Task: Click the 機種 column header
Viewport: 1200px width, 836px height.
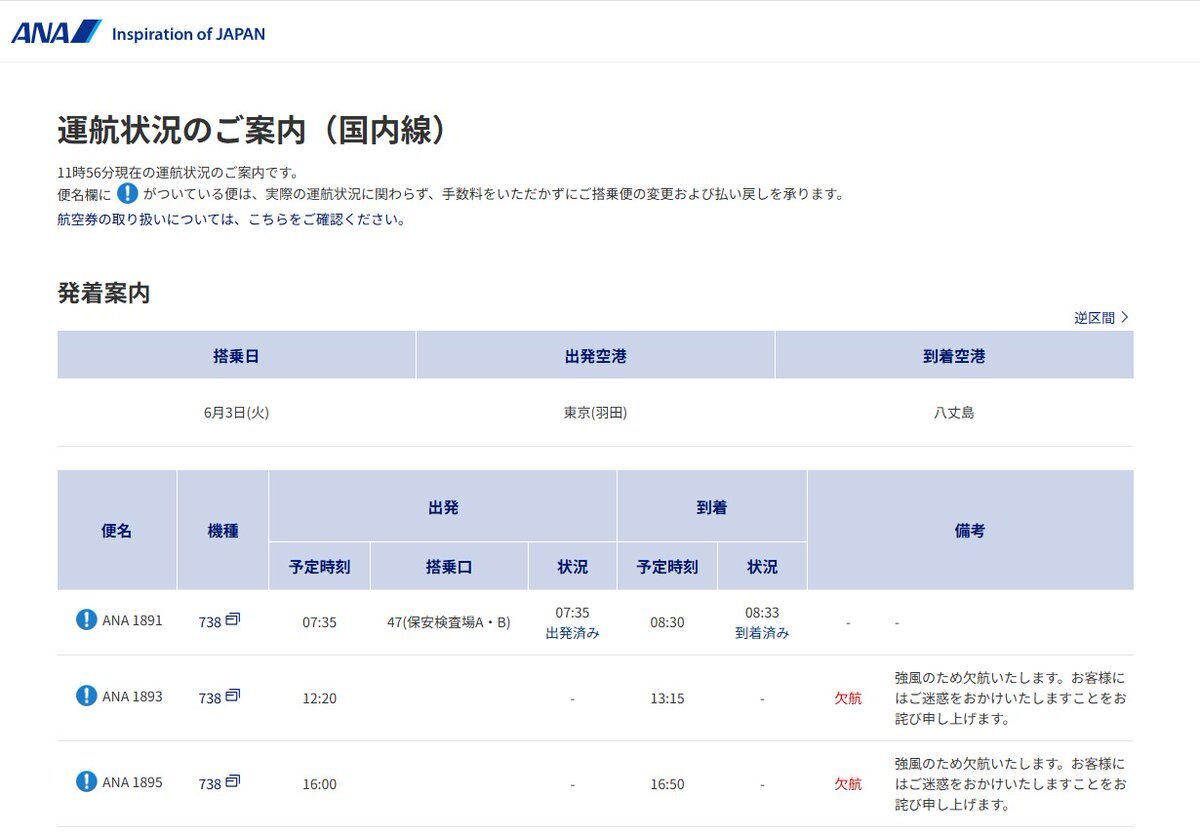Action: (x=223, y=530)
